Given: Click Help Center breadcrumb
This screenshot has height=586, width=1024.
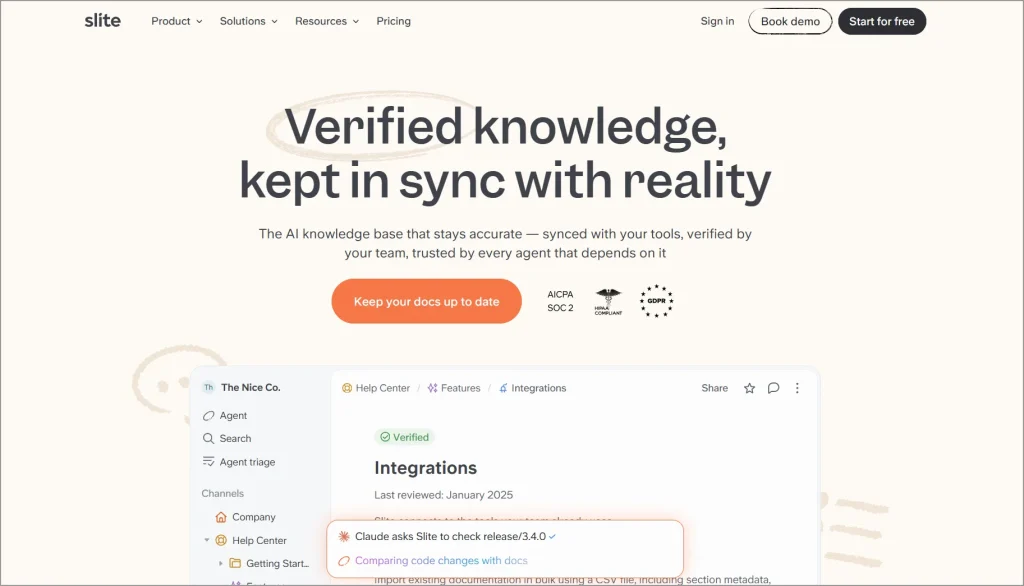Looking at the screenshot, I should coord(376,388).
